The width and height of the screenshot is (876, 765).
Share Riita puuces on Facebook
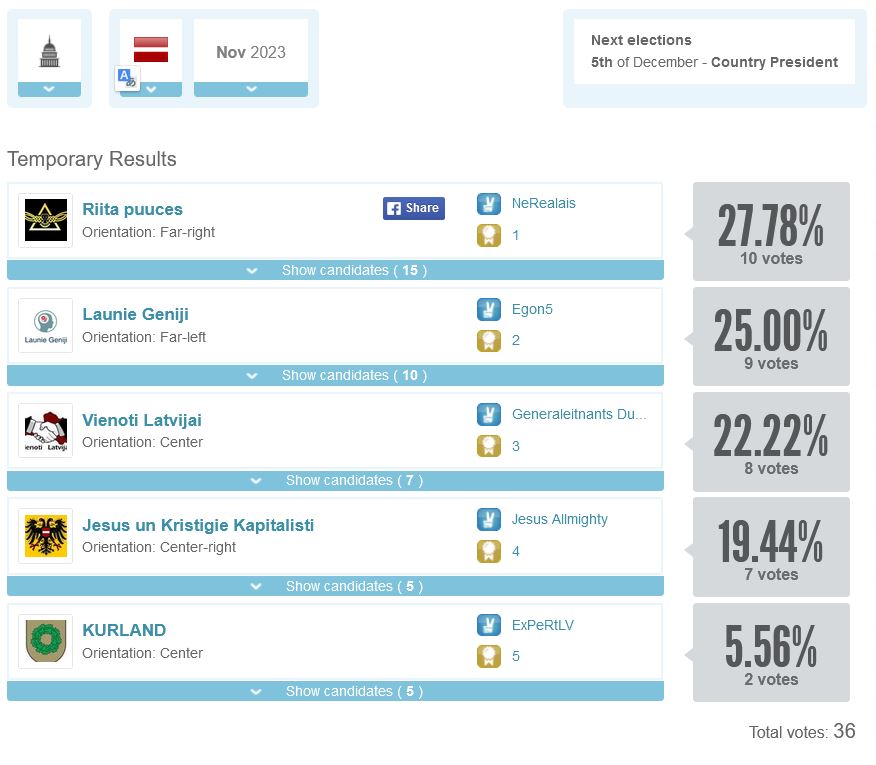click(x=413, y=208)
